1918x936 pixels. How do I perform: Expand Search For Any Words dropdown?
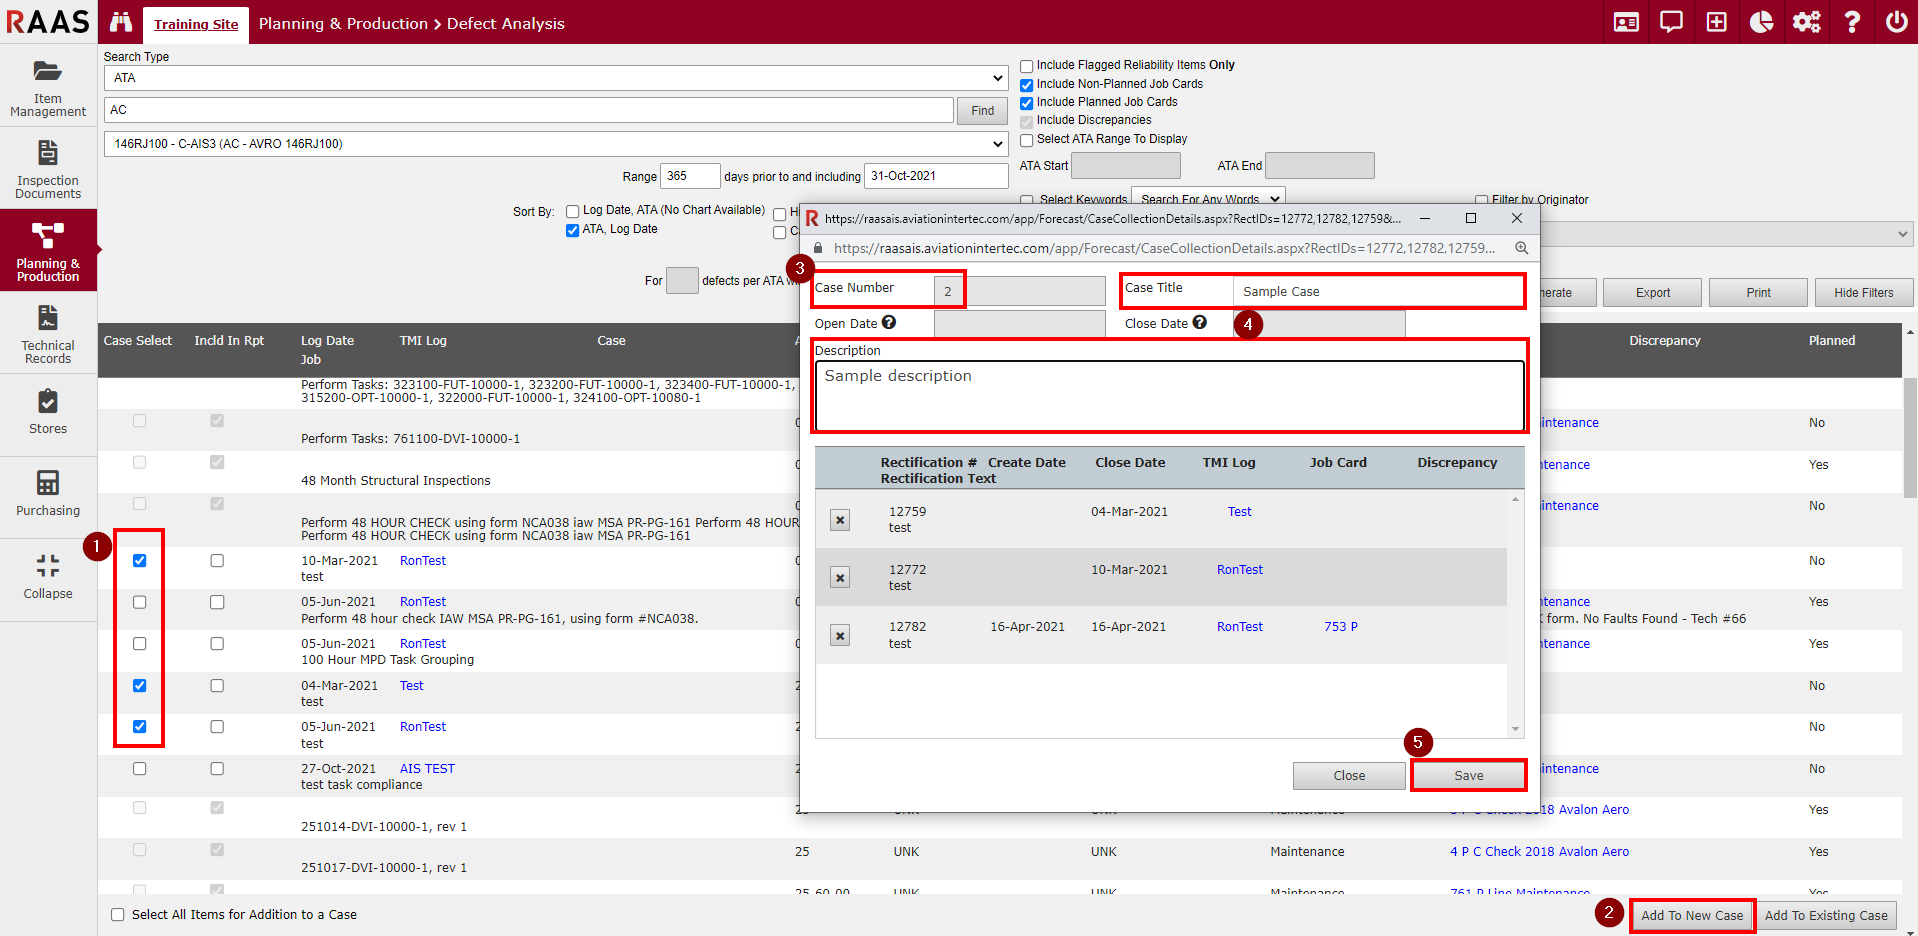1208,199
